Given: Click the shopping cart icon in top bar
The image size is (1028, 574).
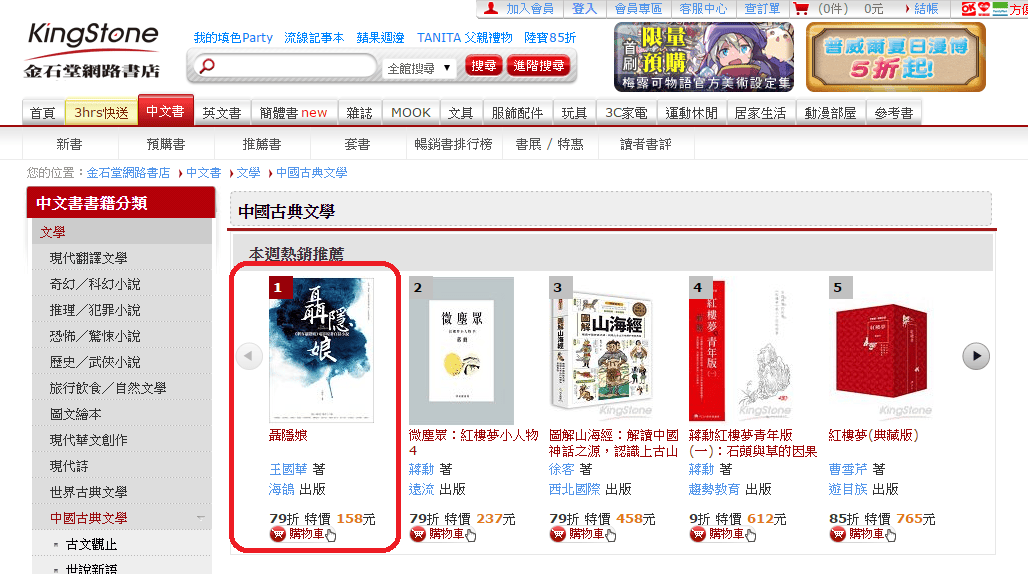Looking at the screenshot, I should pyautogui.click(x=801, y=9).
